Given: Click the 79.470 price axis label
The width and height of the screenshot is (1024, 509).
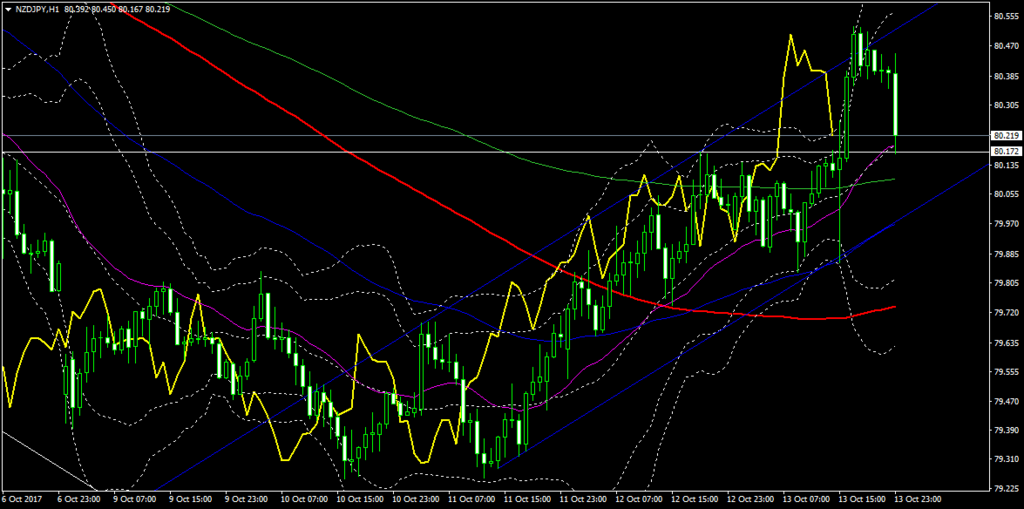Looking at the screenshot, I should [1006, 402].
